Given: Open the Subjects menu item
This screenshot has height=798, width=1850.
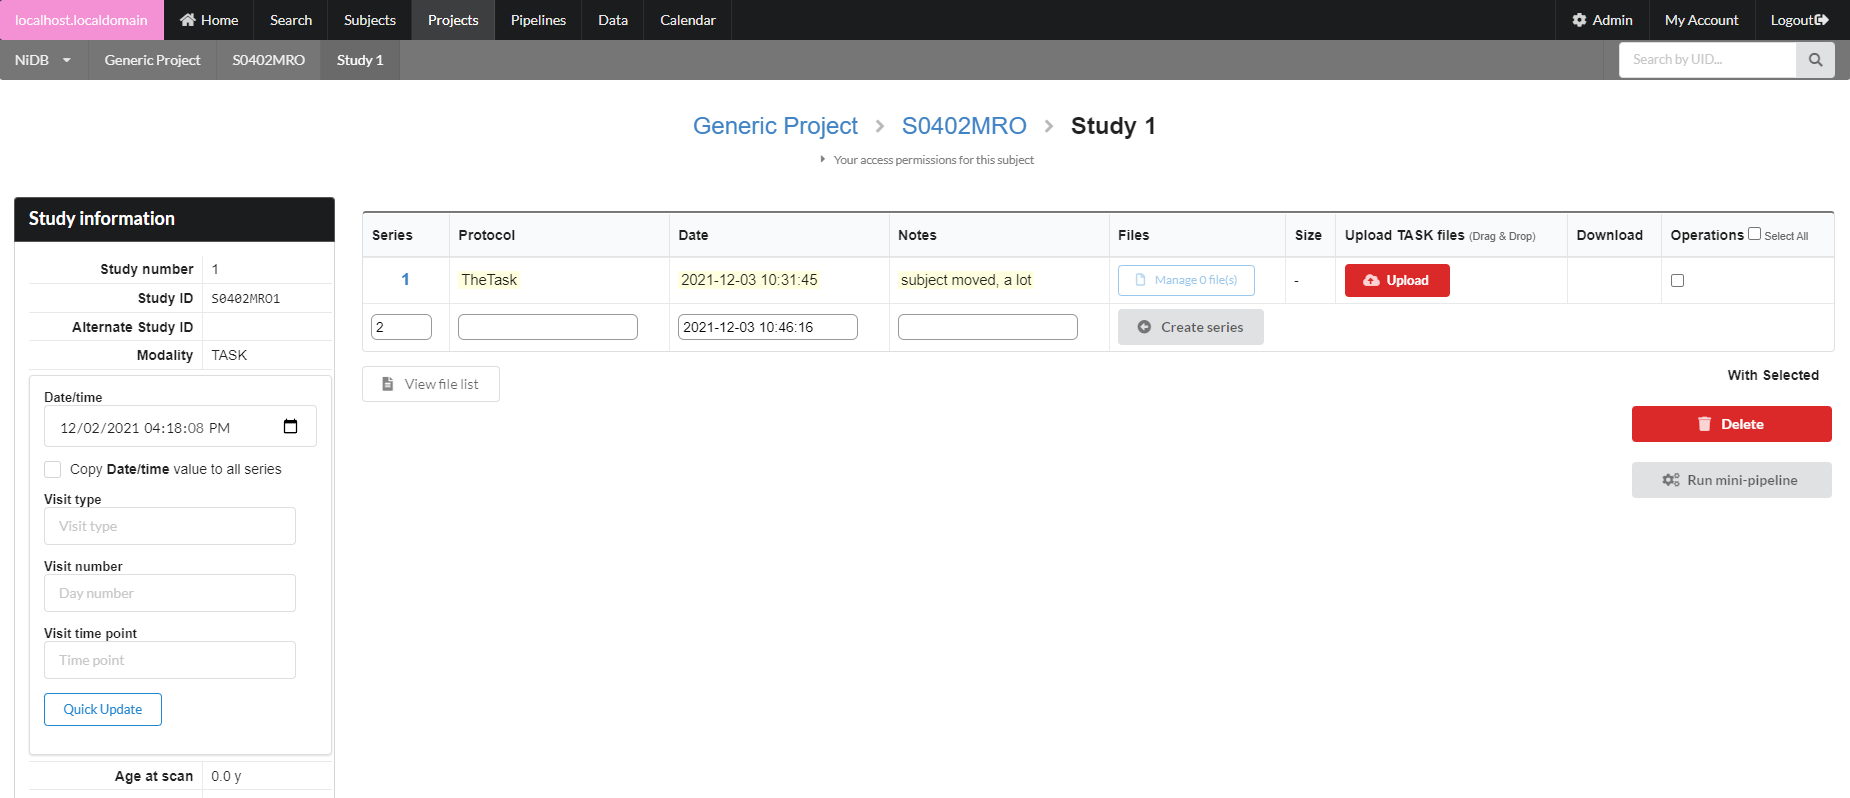Looking at the screenshot, I should click(x=369, y=20).
